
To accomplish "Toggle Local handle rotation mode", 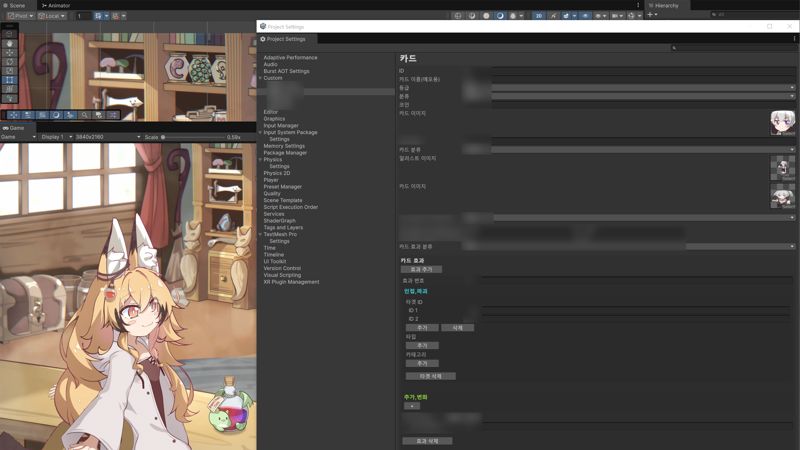I will 52,16.
